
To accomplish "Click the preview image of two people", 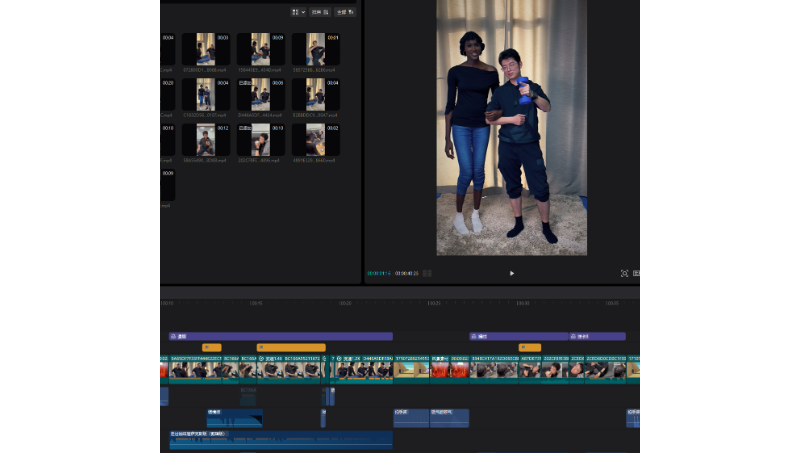I will (511, 127).
